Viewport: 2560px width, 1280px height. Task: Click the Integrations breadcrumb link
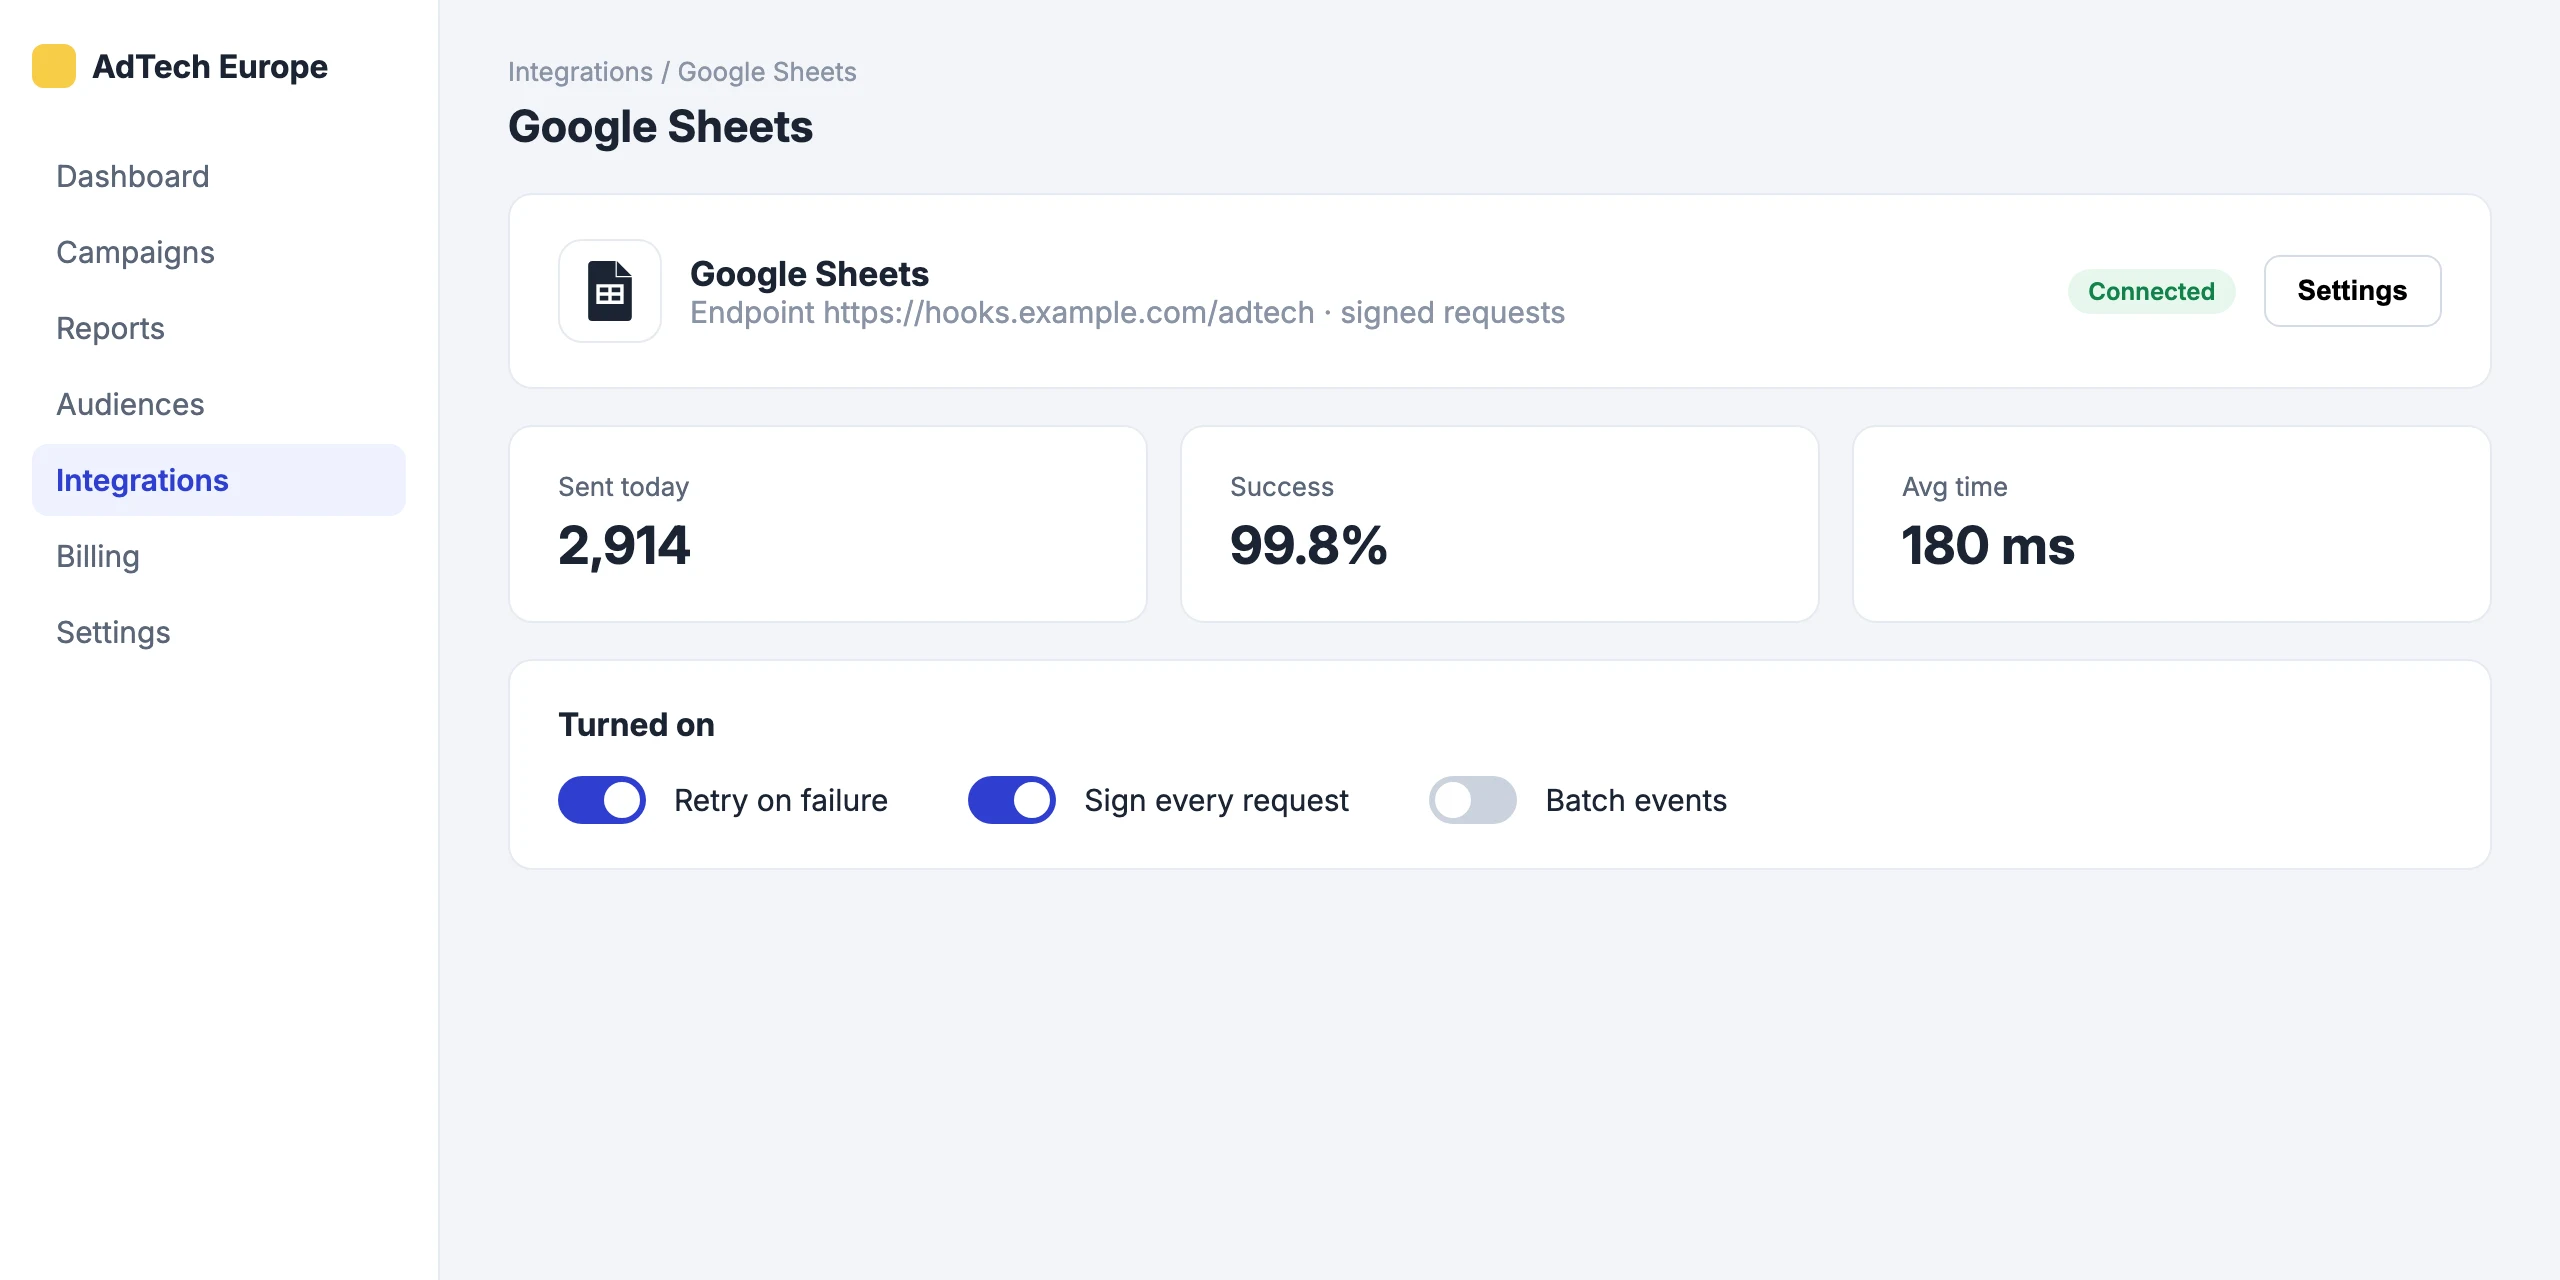580,72
